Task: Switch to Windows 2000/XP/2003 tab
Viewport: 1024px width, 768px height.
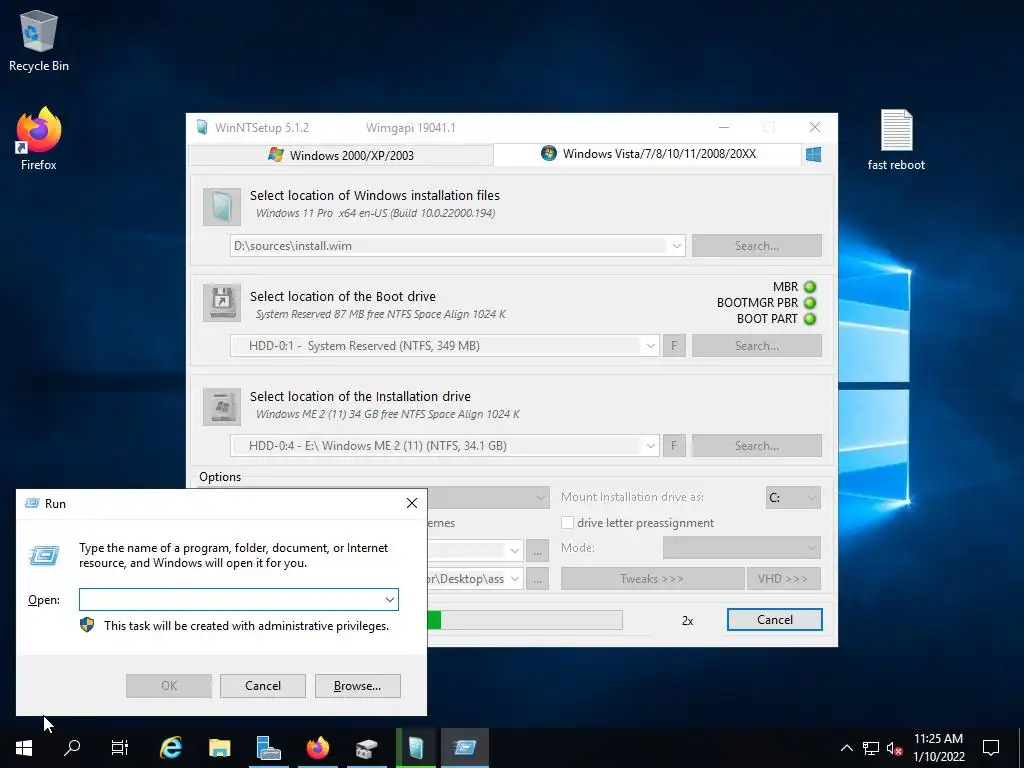Action: coord(341,155)
